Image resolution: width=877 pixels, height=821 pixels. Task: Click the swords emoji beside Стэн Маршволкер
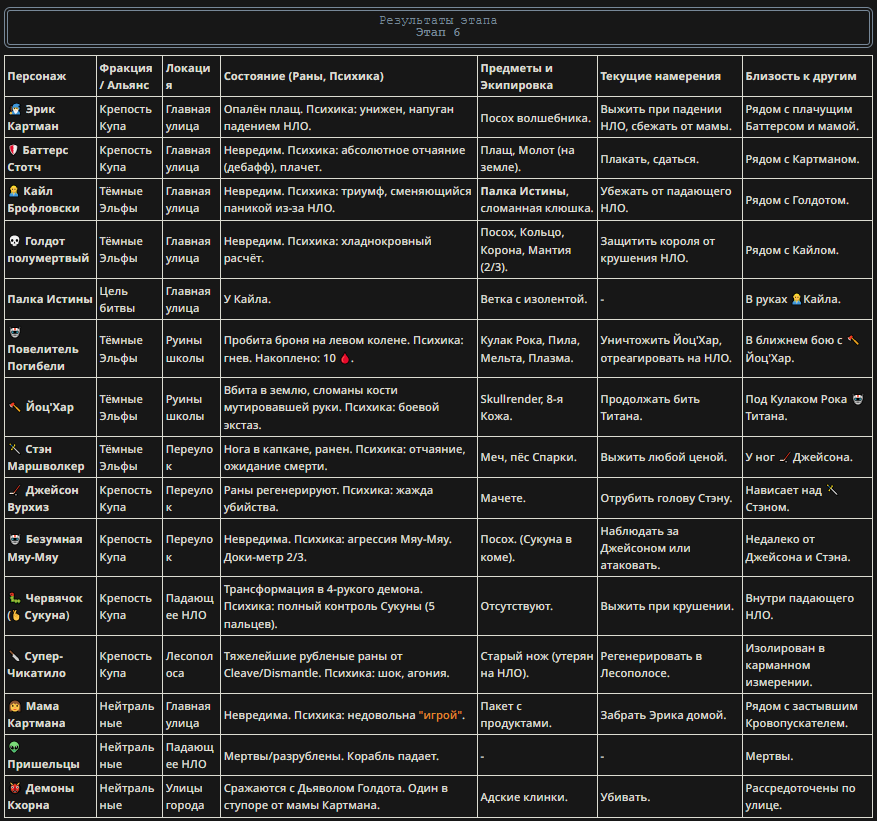tap(14, 449)
